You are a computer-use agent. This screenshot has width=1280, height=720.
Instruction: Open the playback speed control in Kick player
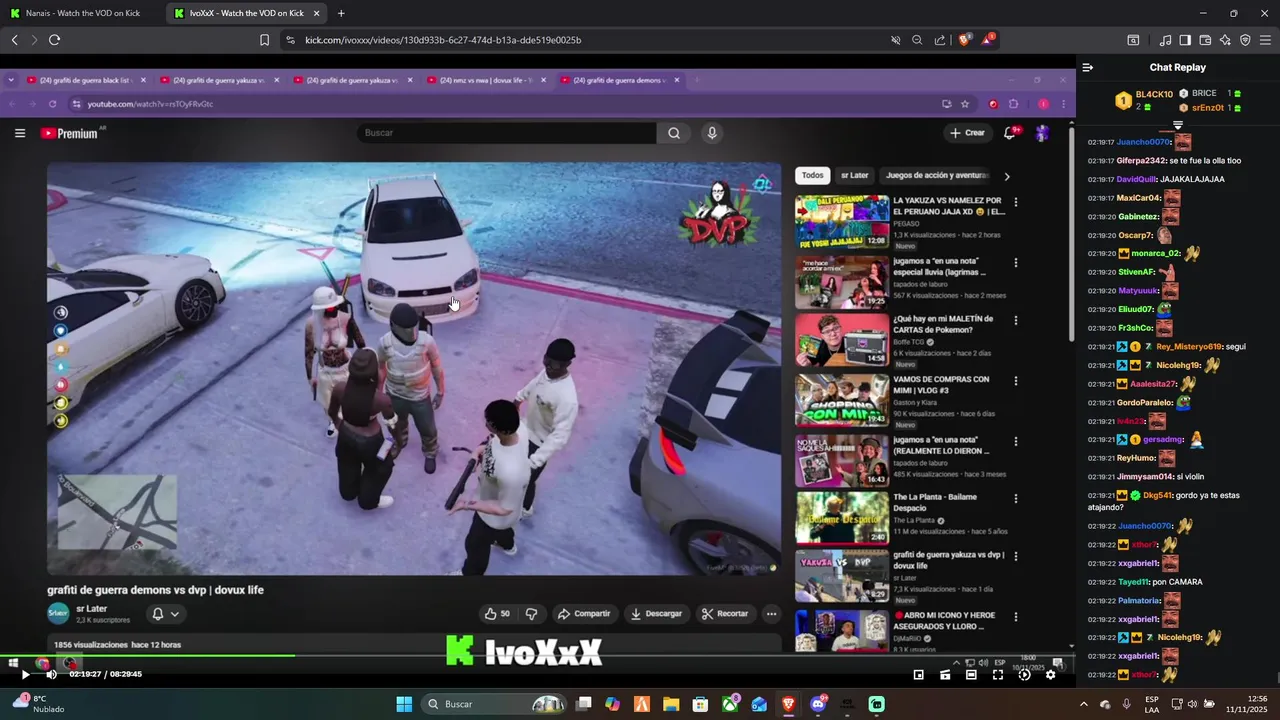click(1024, 675)
